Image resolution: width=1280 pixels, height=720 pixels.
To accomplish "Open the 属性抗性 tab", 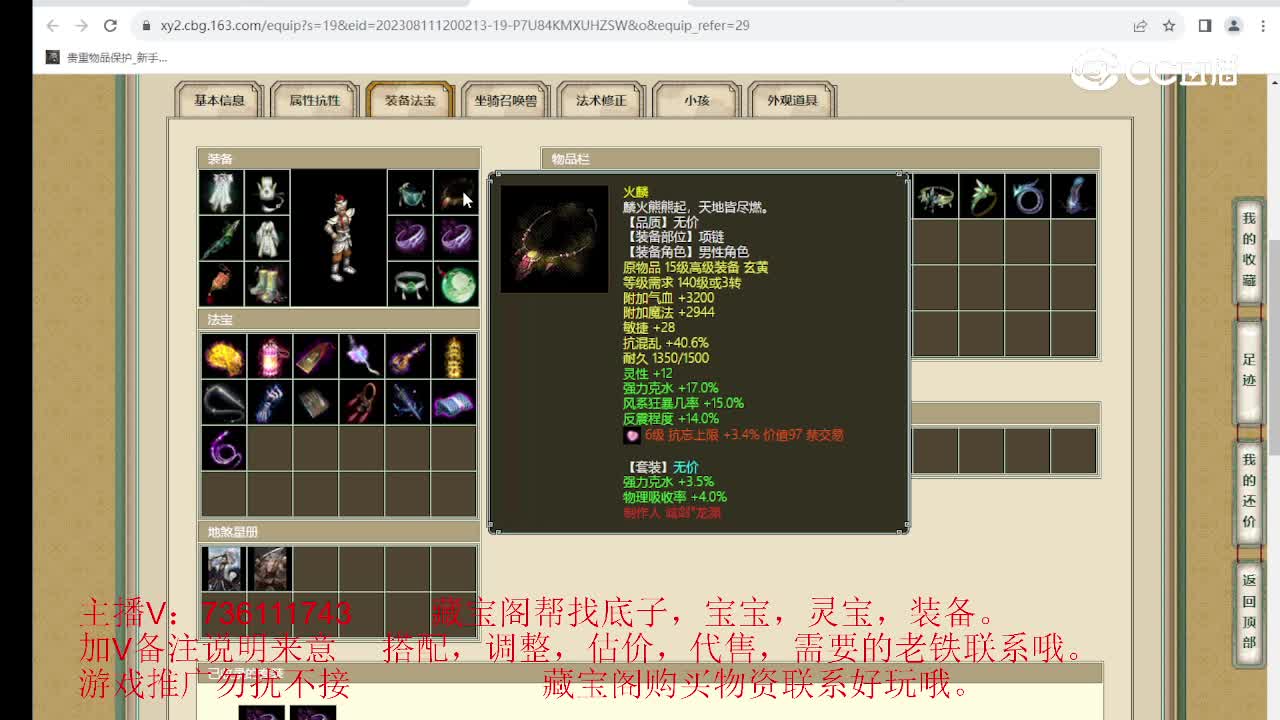I will [314, 100].
